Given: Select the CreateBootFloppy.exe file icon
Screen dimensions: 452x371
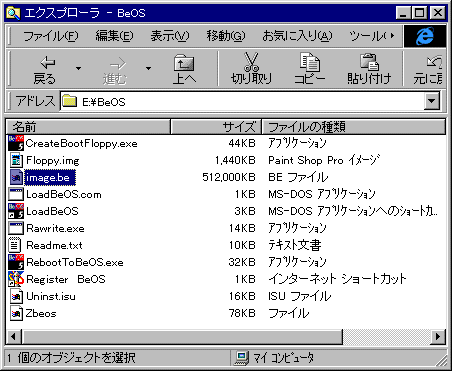Looking at the screenshot, I should point(16,143).
